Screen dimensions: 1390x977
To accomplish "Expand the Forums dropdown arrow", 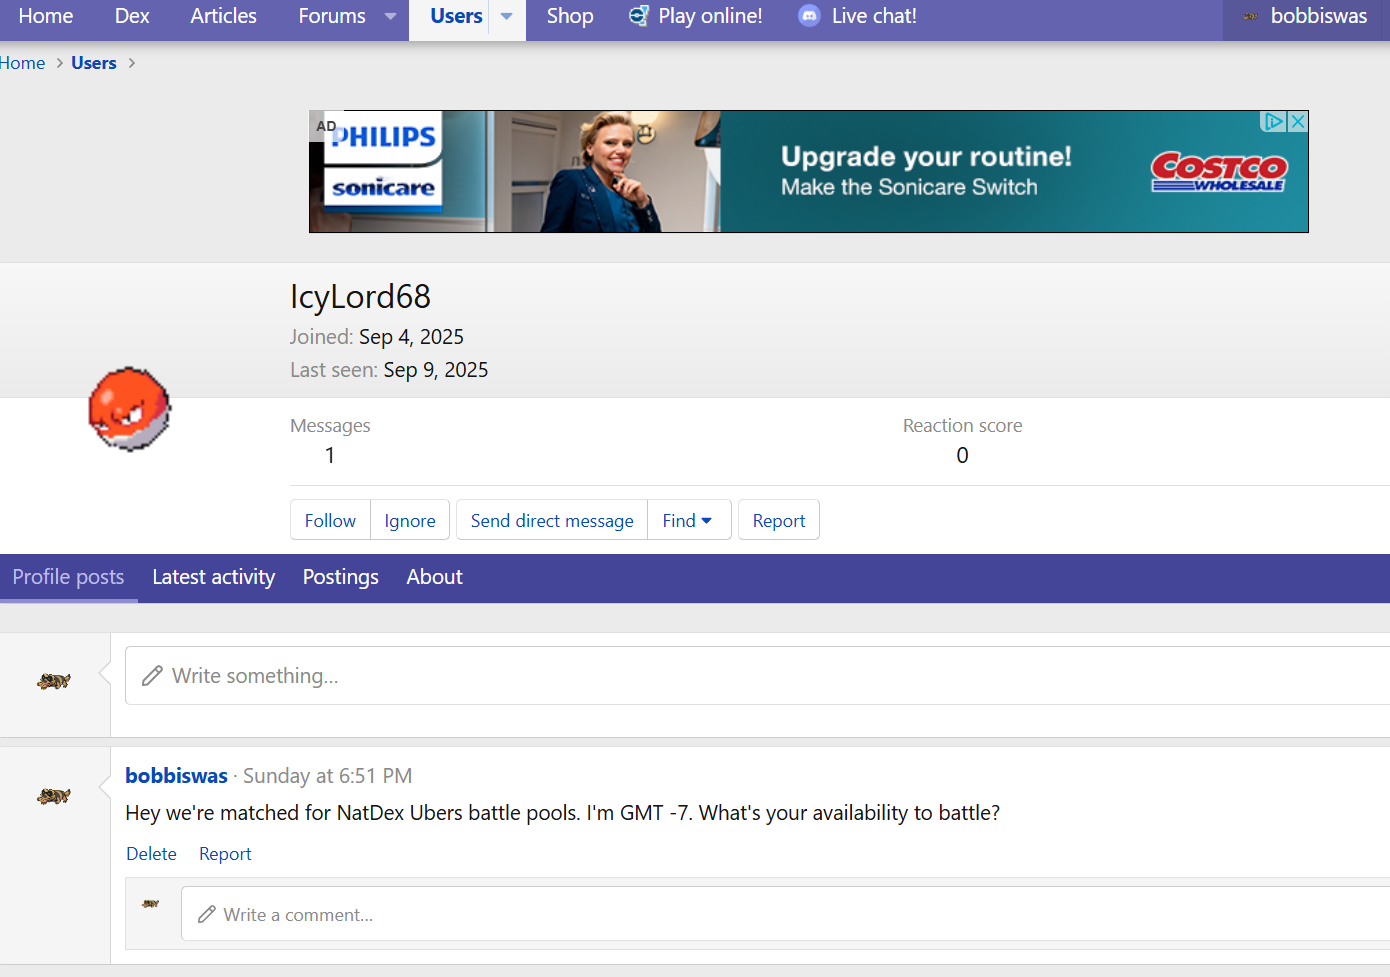I will coord(391,16).
